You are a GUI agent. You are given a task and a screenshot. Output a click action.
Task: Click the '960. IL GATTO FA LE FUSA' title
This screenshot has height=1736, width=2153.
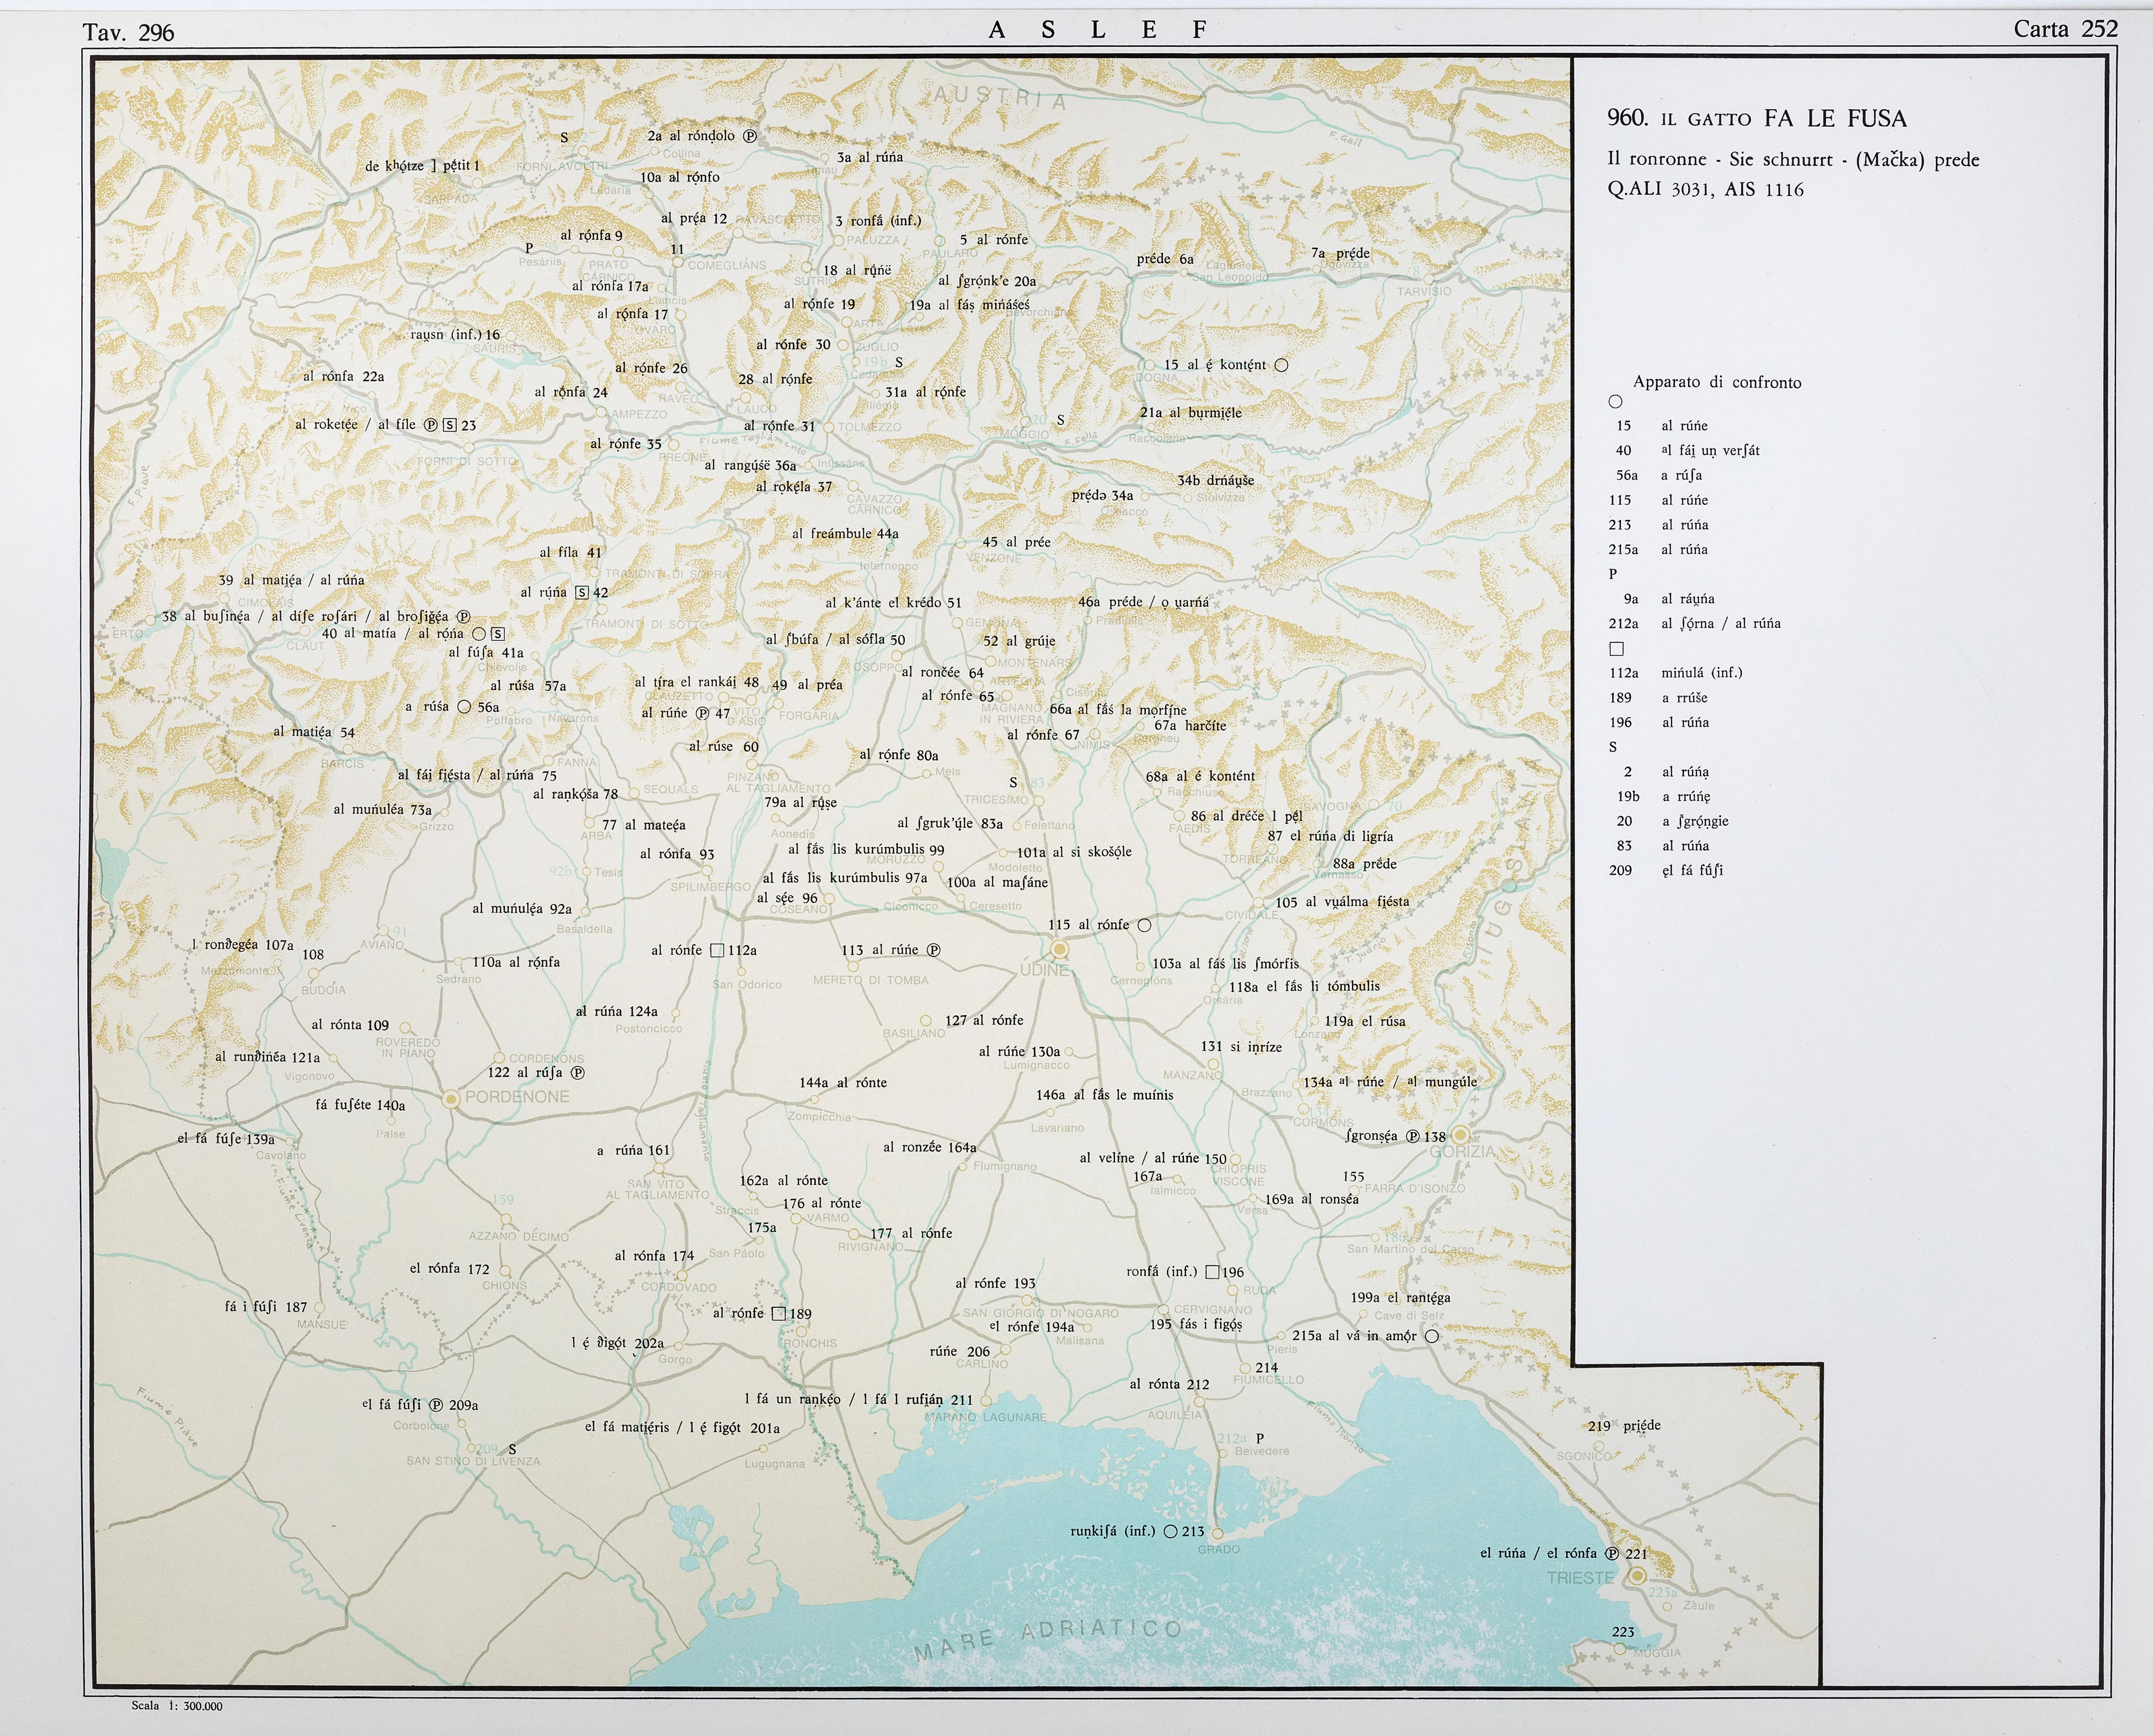[1756, 118]
